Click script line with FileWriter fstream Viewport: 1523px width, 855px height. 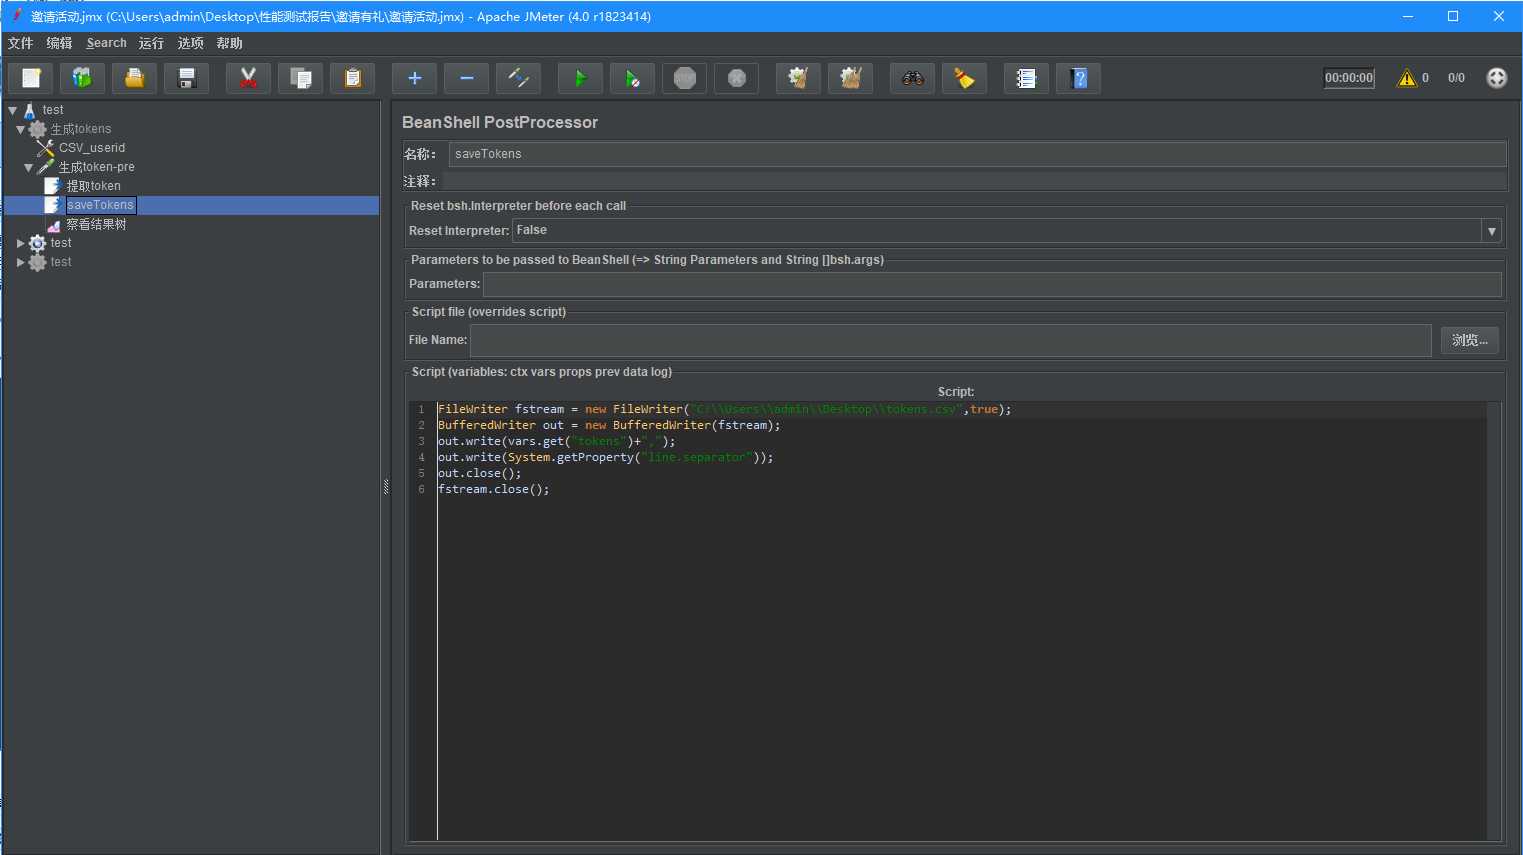point(724,409)
